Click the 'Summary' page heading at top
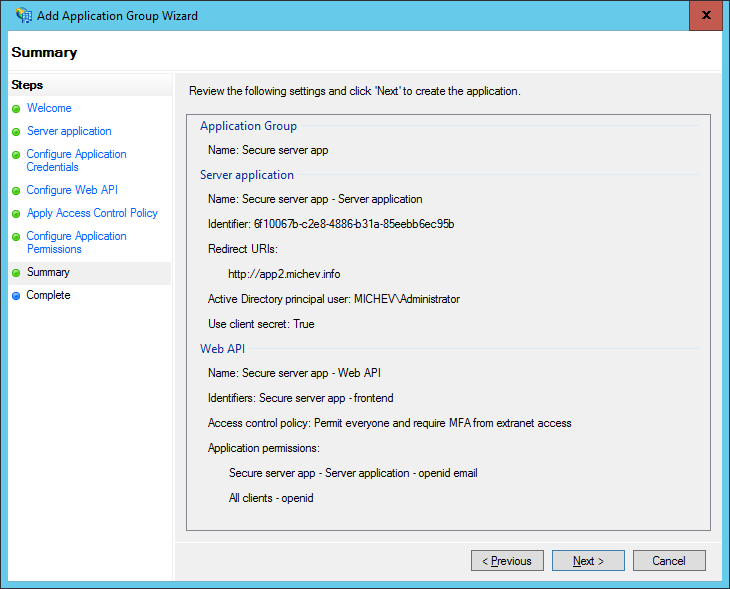The image size is (730, 589). [44, 53]
